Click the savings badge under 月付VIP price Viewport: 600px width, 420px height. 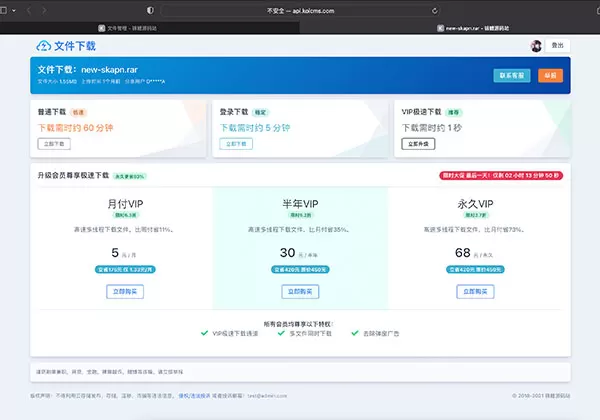[x=125, y=270]
